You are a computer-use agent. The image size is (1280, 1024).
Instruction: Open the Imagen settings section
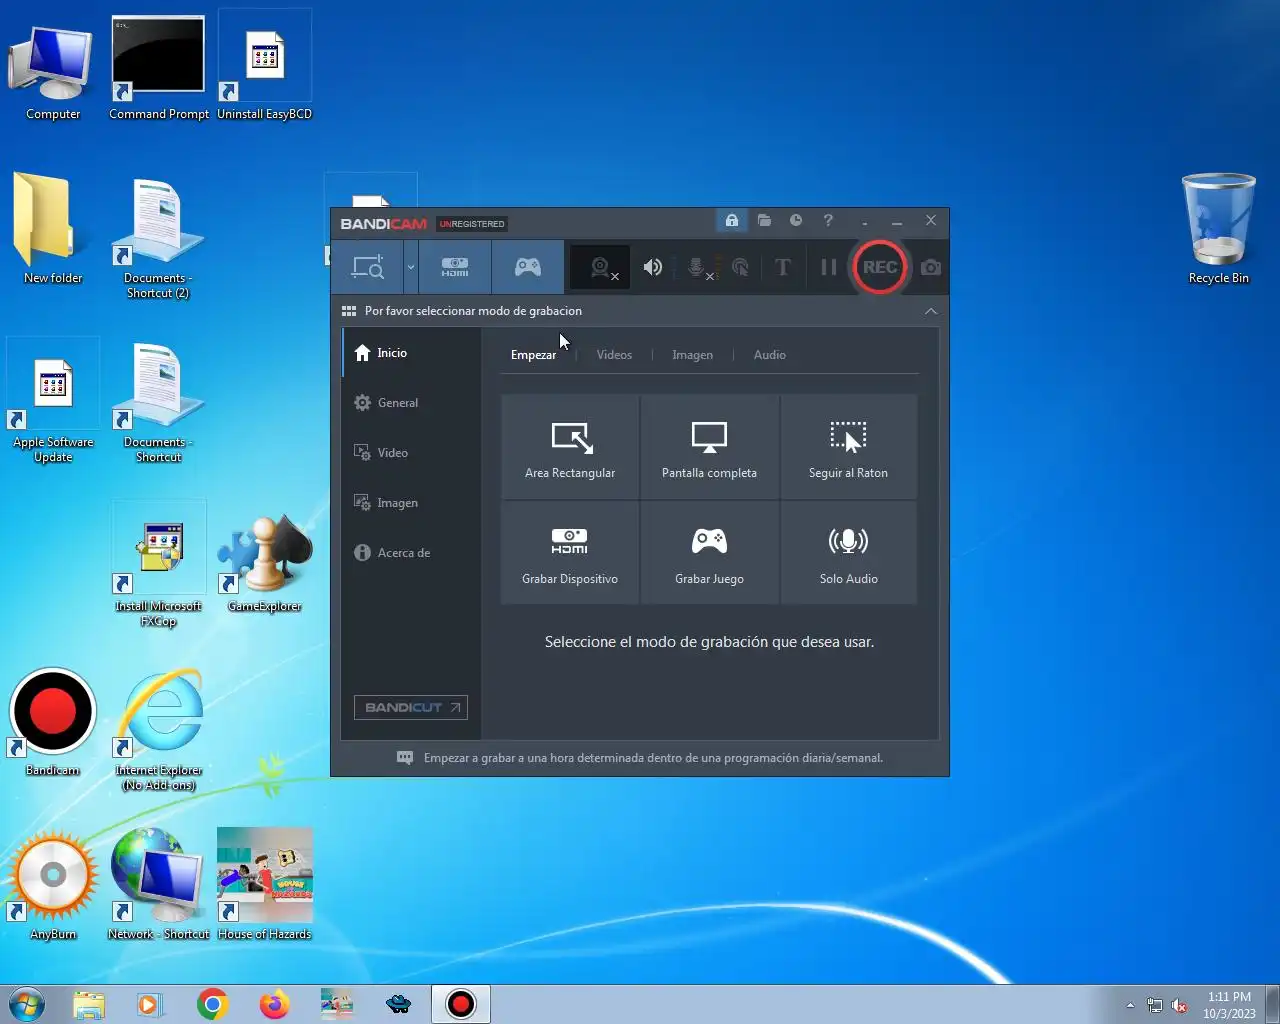coord(411,503)
